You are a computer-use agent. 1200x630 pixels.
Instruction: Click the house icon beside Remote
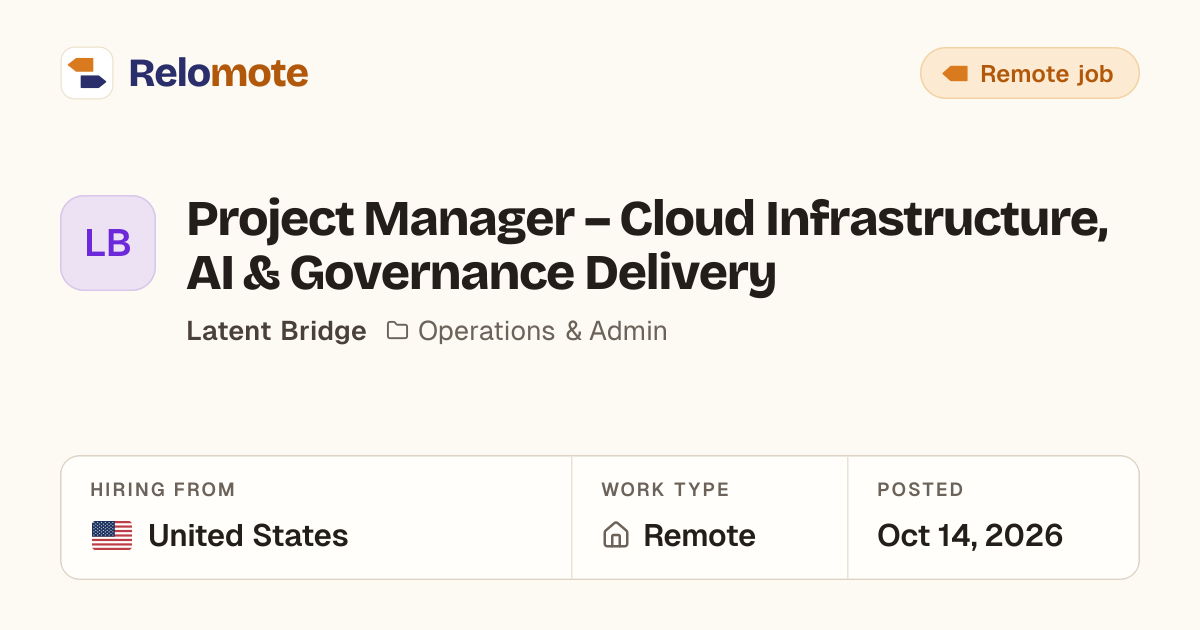tap(616, 535)
